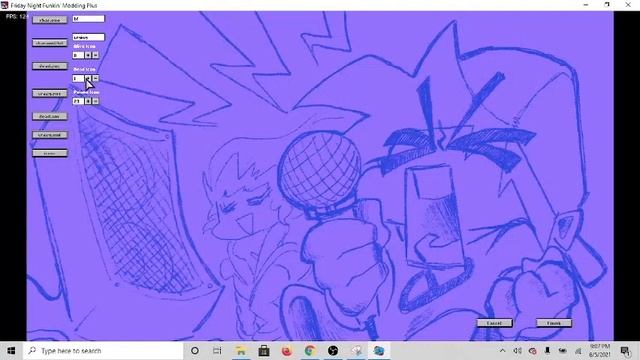Open Task View on the taskbar
The width and height of the screenshot is (640, 360).
(217, 351)
